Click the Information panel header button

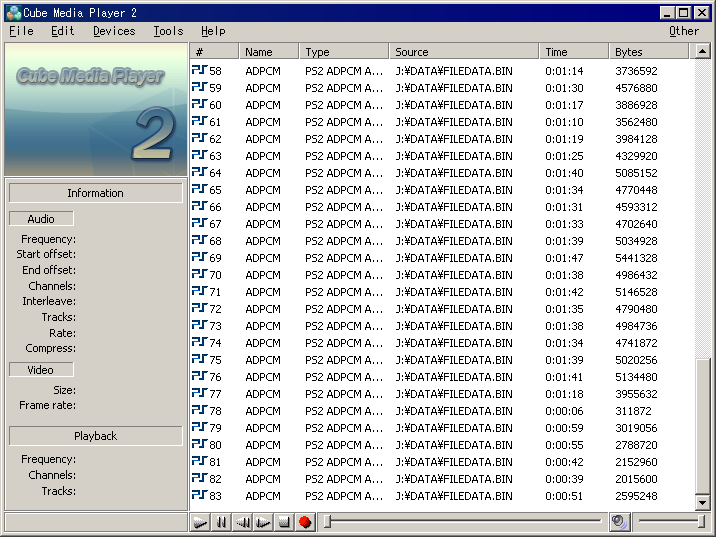(x=95, y=193)
